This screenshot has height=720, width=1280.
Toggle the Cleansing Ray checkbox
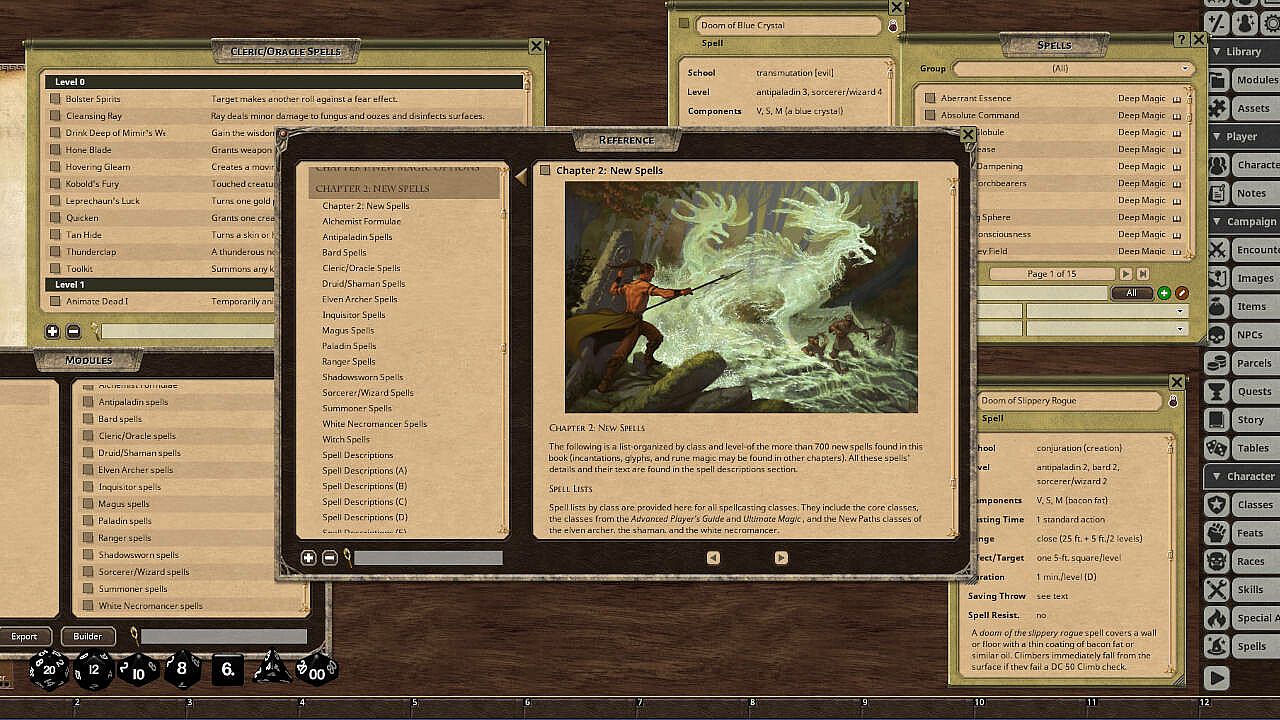click(x=56, y=116)
